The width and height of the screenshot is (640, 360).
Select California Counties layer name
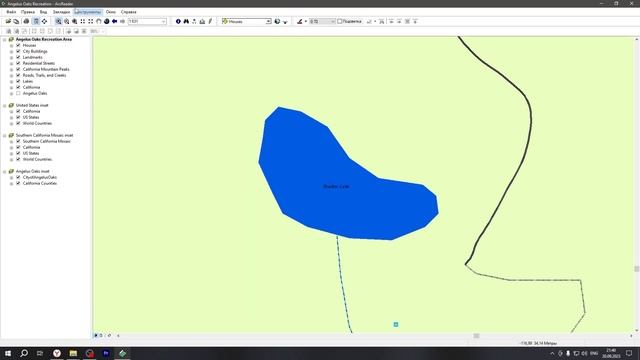40,183
